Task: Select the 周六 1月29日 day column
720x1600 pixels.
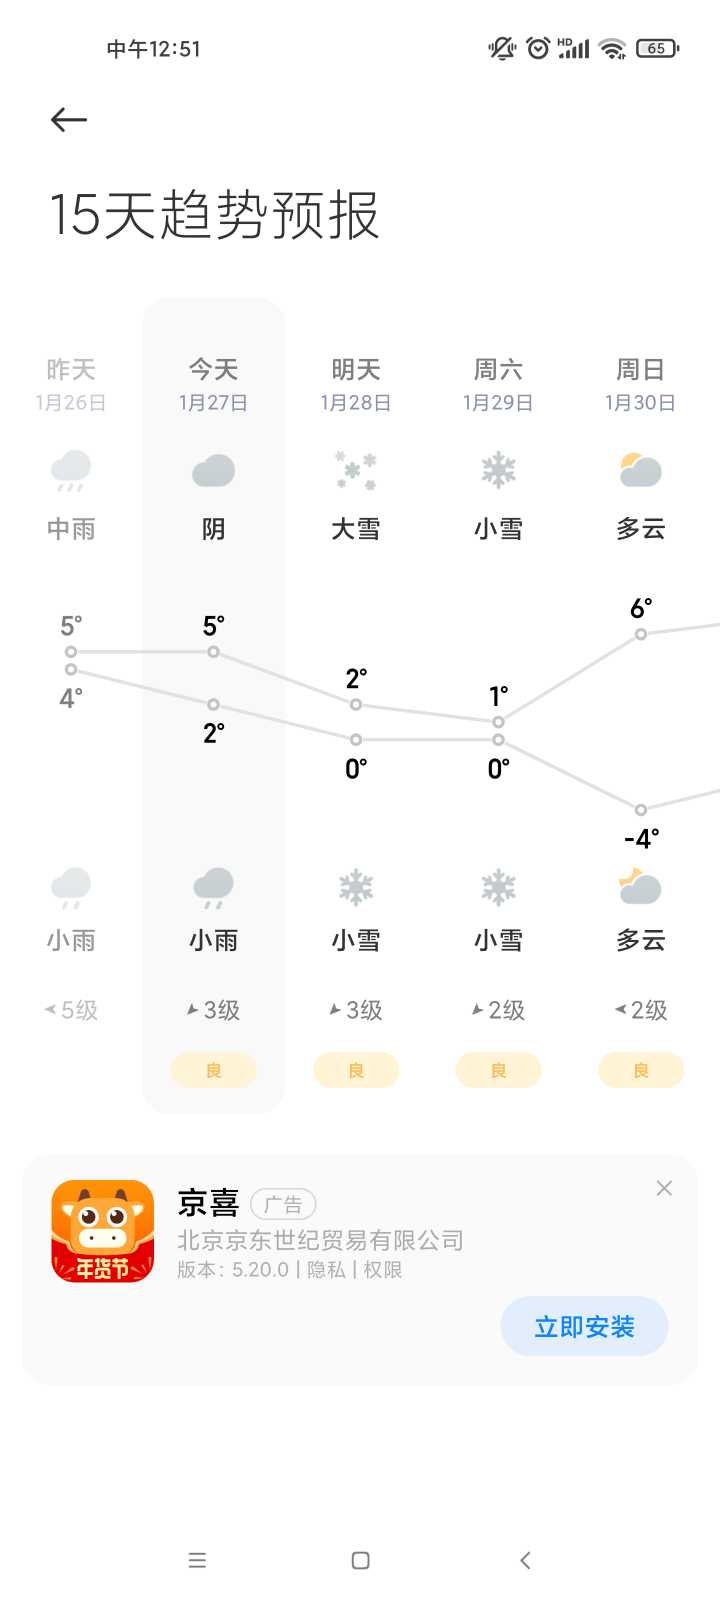Action: pyautogui.click(x=498, y=705)
